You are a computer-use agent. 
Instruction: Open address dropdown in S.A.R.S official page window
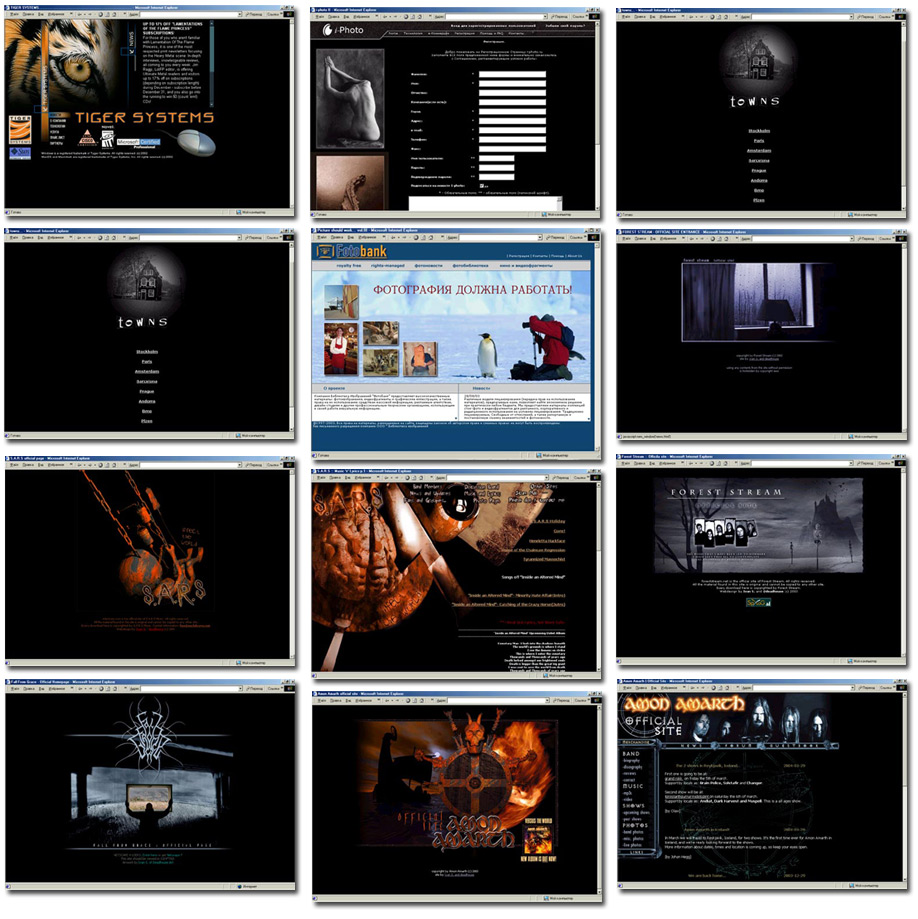coord(240,465)
